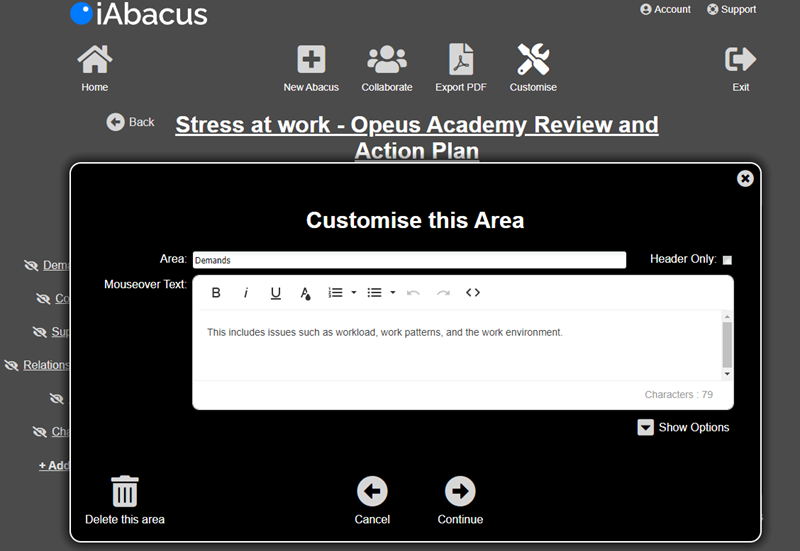Viewport: 800px width, 551px height.
Task: Click the editor scrollbar down arrow
Action: pyautogui.click(x=728, y=374)
